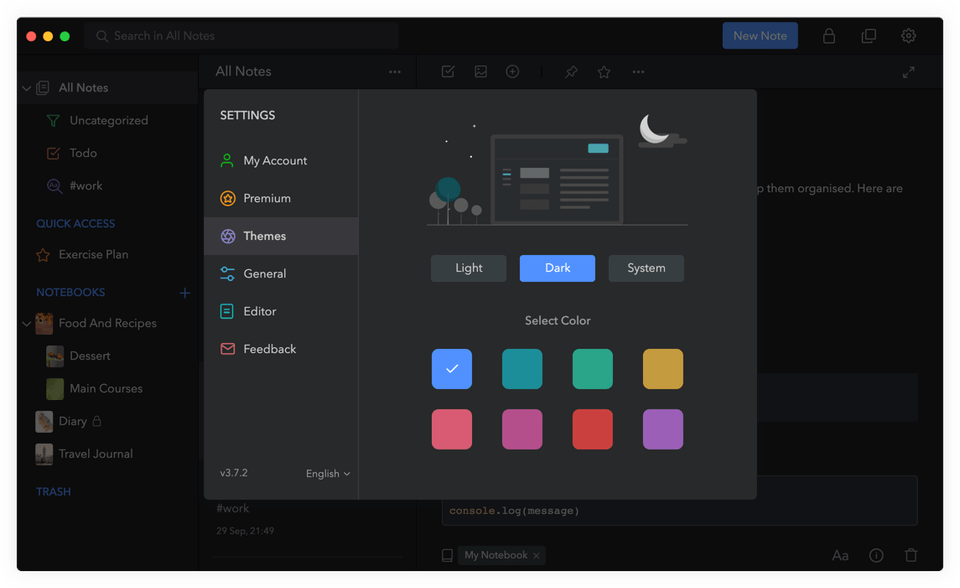Open the English language dropdown

(327, 473)
